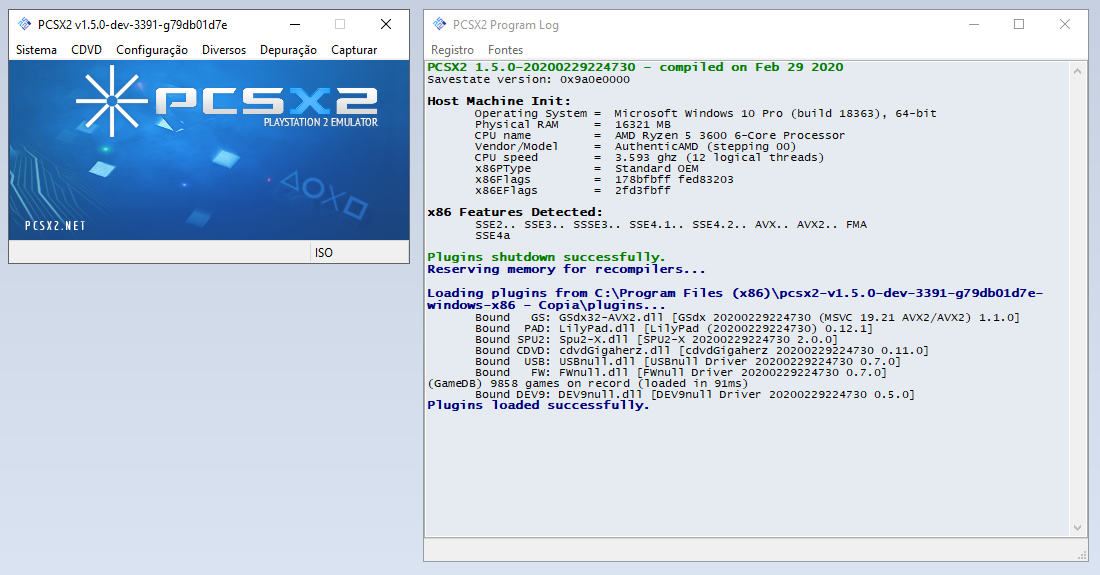Click the '16321 MB' physical RAM value
The height and width of the screenshot is (575, 1100).
643,124
